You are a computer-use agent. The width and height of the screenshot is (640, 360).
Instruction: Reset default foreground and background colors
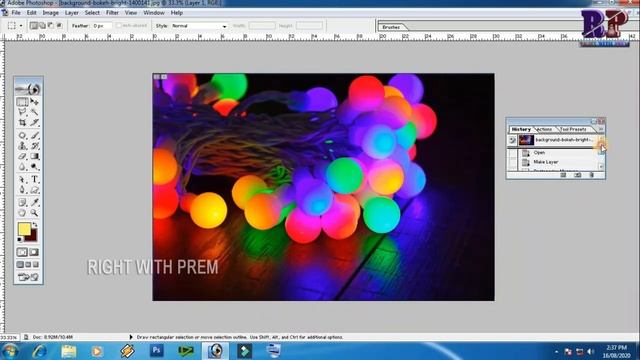click(20, 240)
